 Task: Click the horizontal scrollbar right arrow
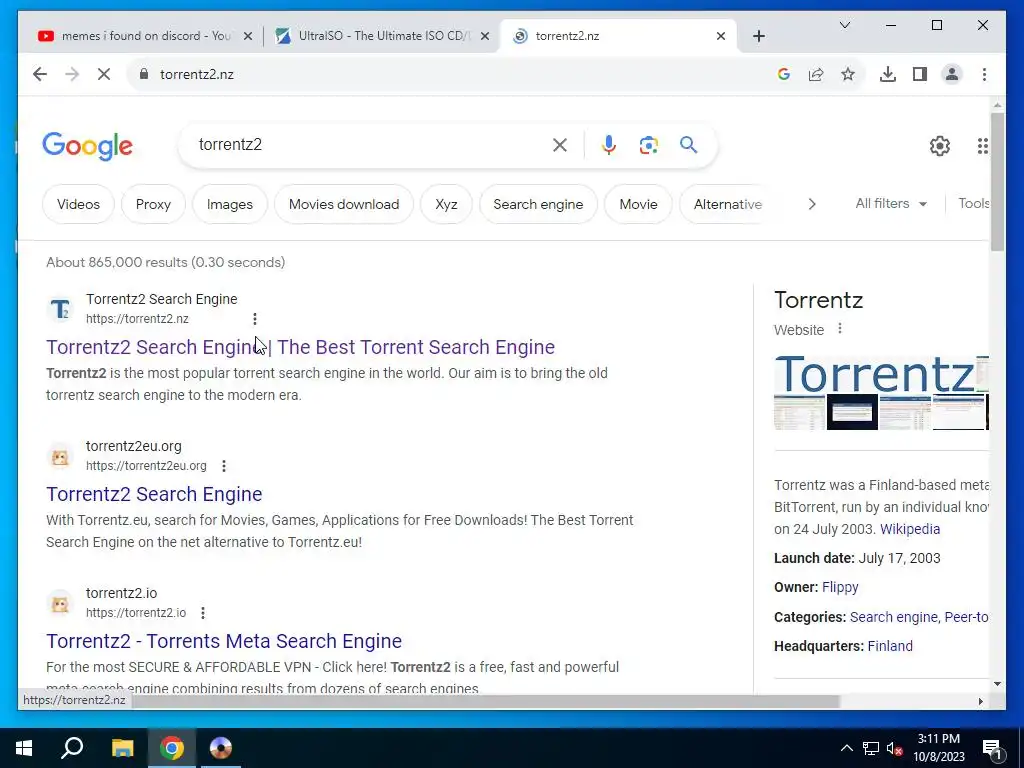(980, 701)
